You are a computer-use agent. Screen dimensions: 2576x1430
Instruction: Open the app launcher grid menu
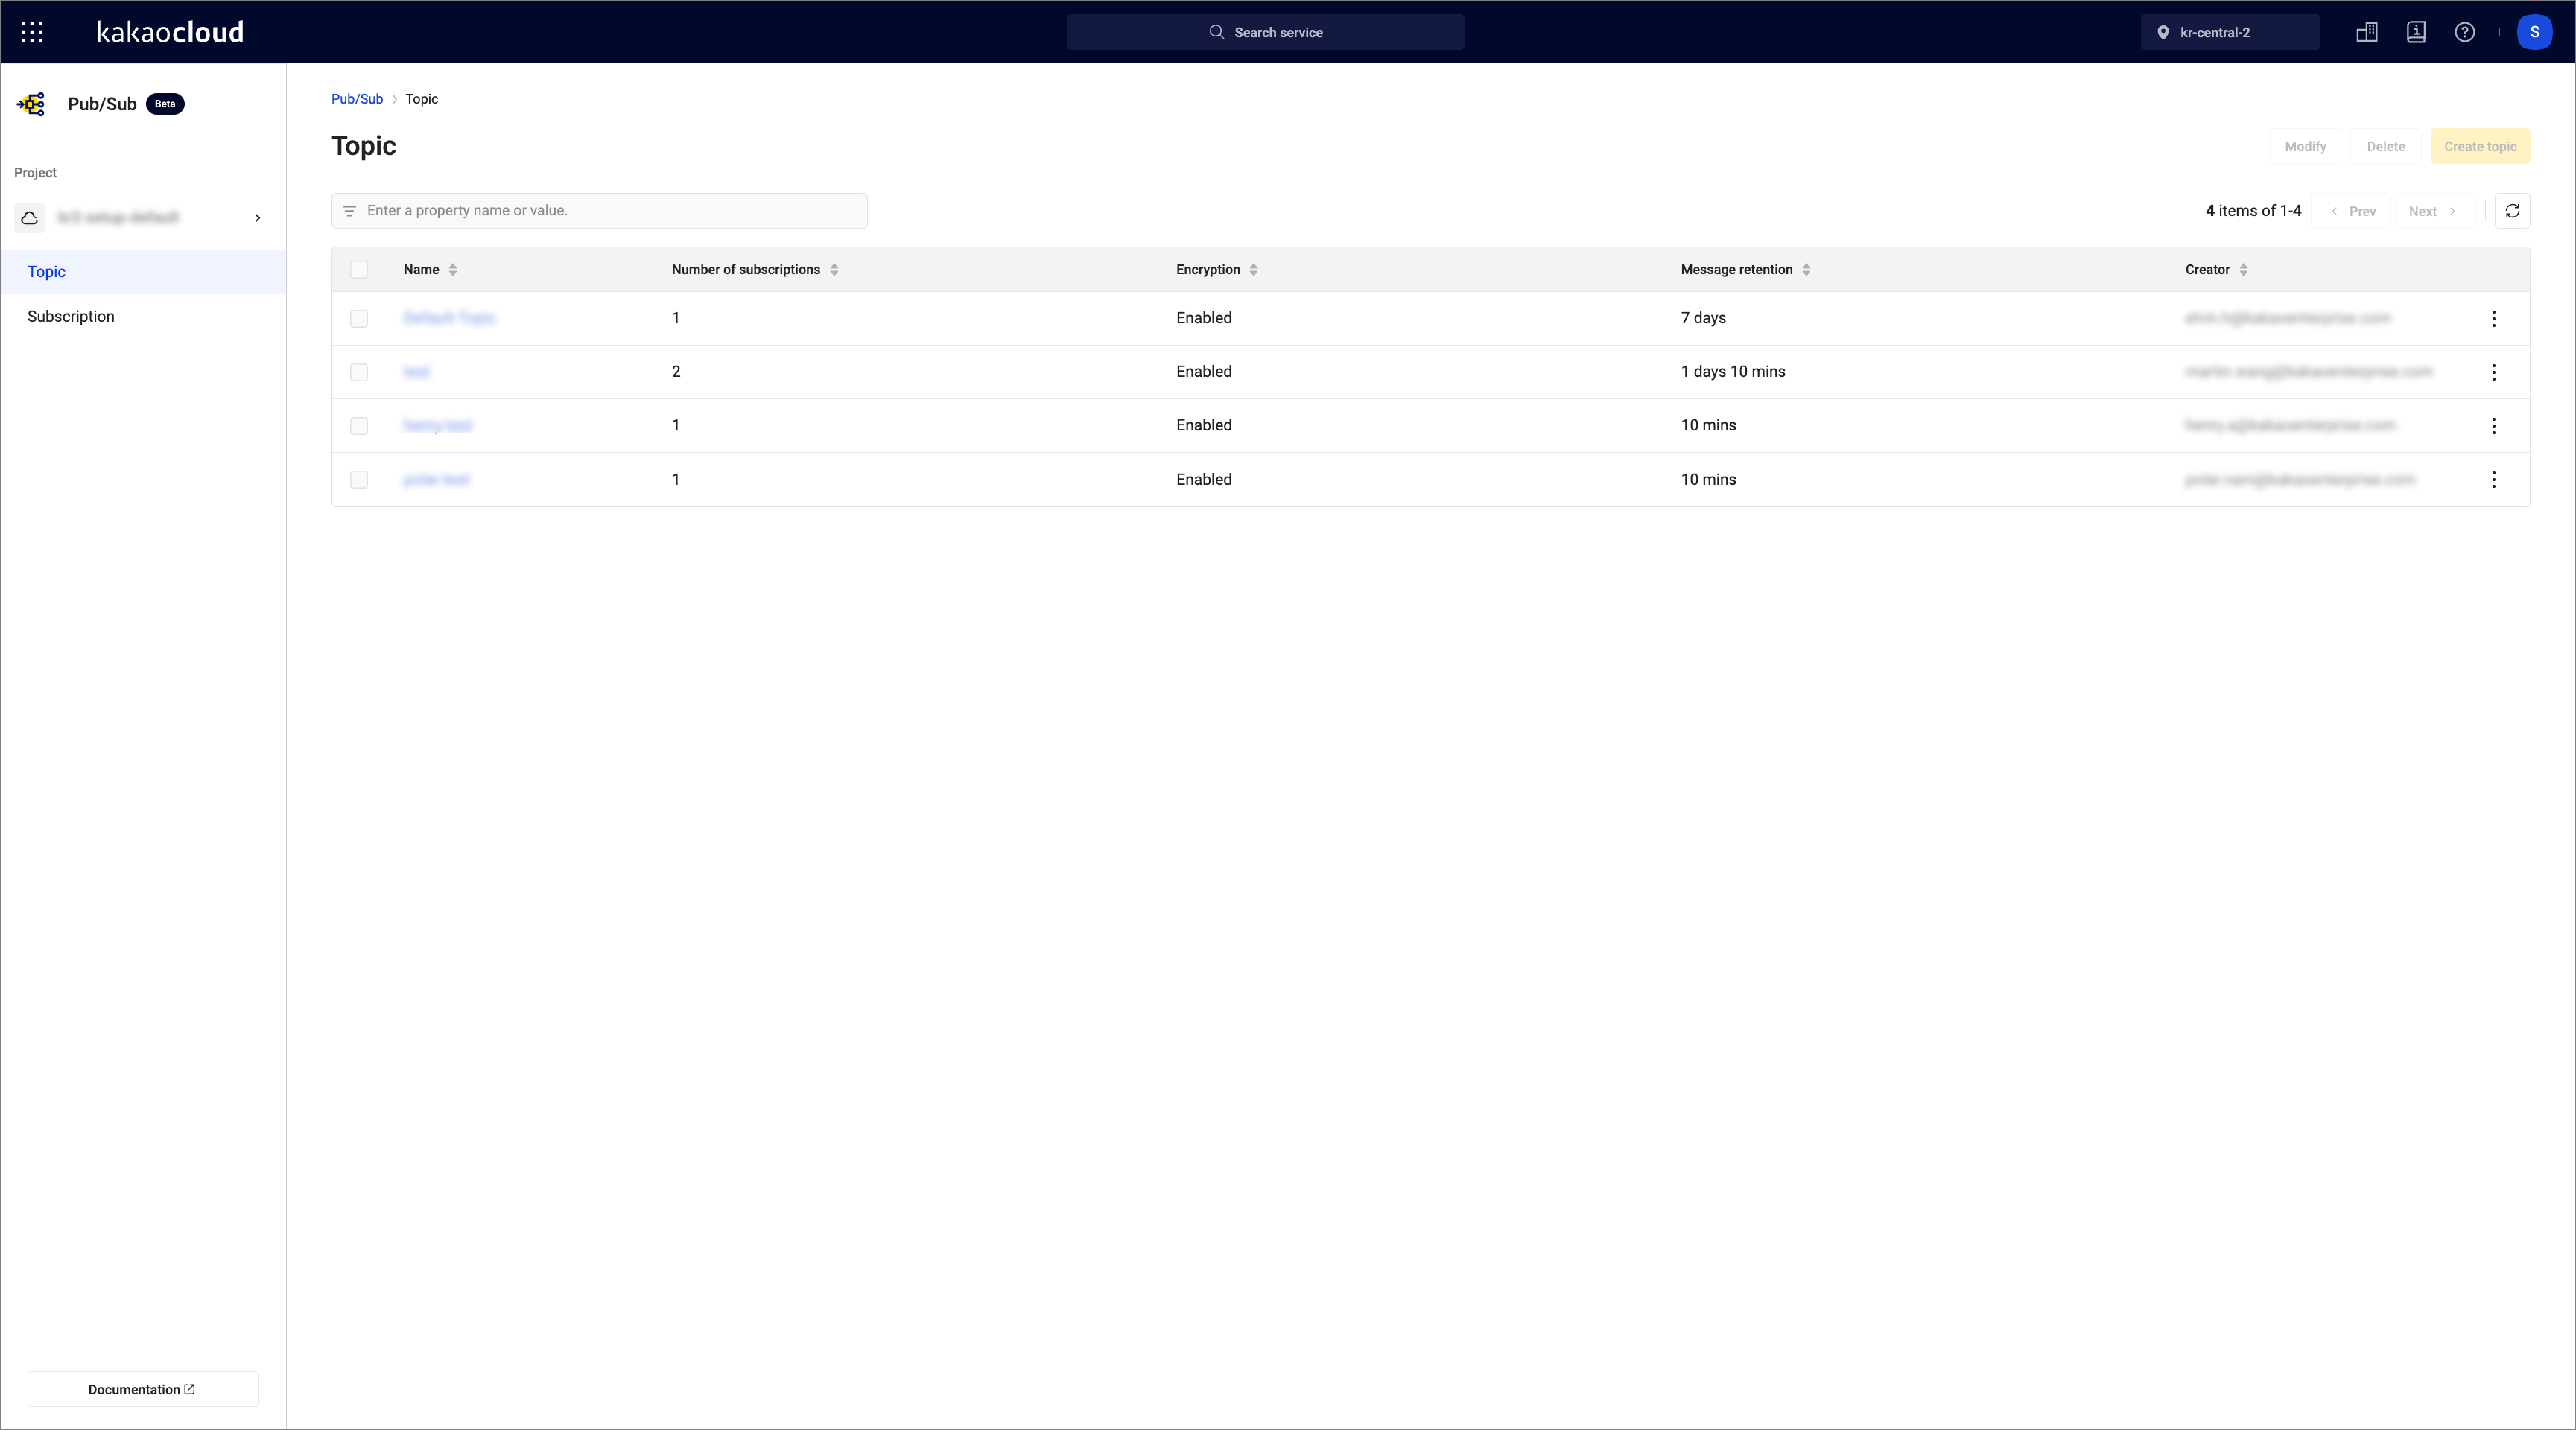[32, 32]
